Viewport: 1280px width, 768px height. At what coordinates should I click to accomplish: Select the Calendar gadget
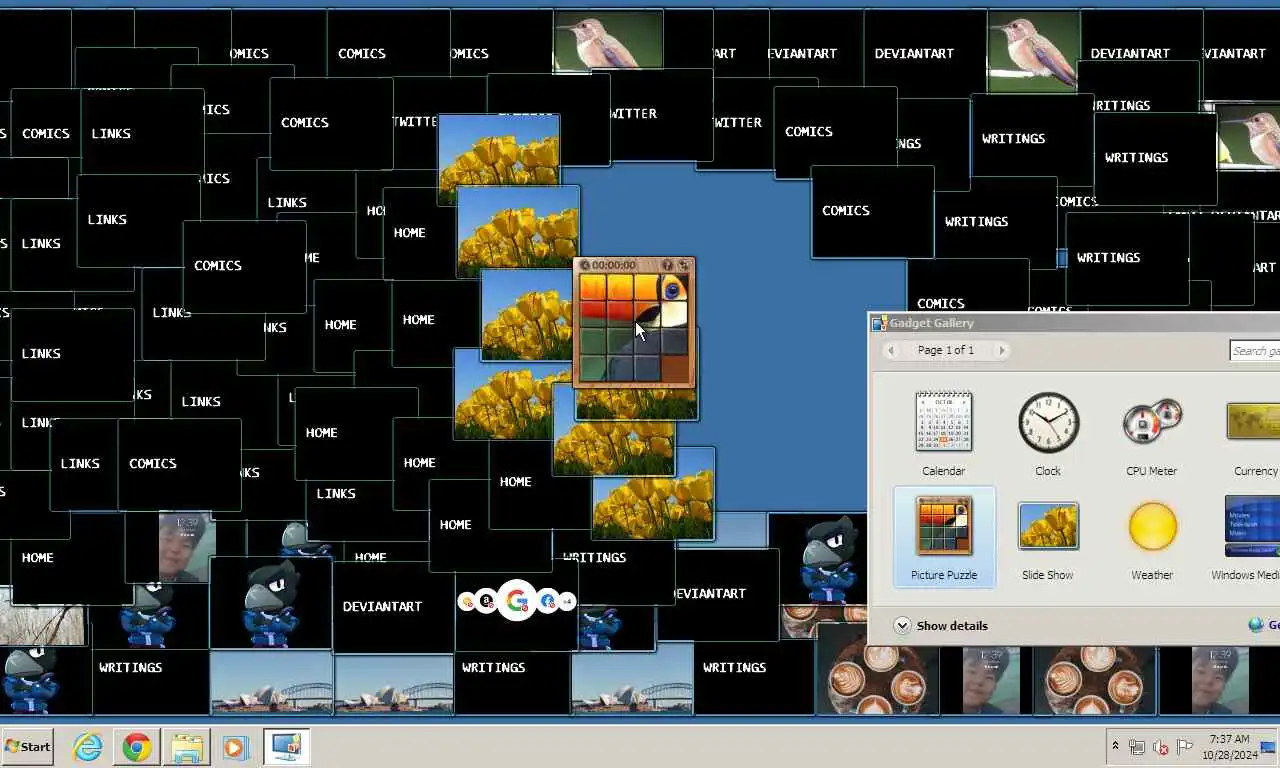[943, 434]
